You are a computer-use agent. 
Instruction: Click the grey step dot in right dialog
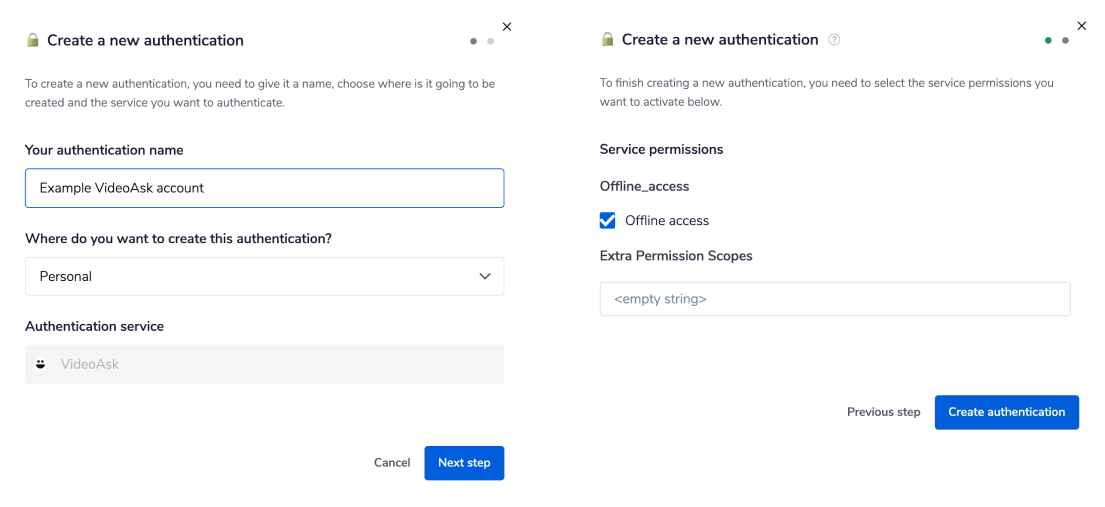coord(1065,41)
